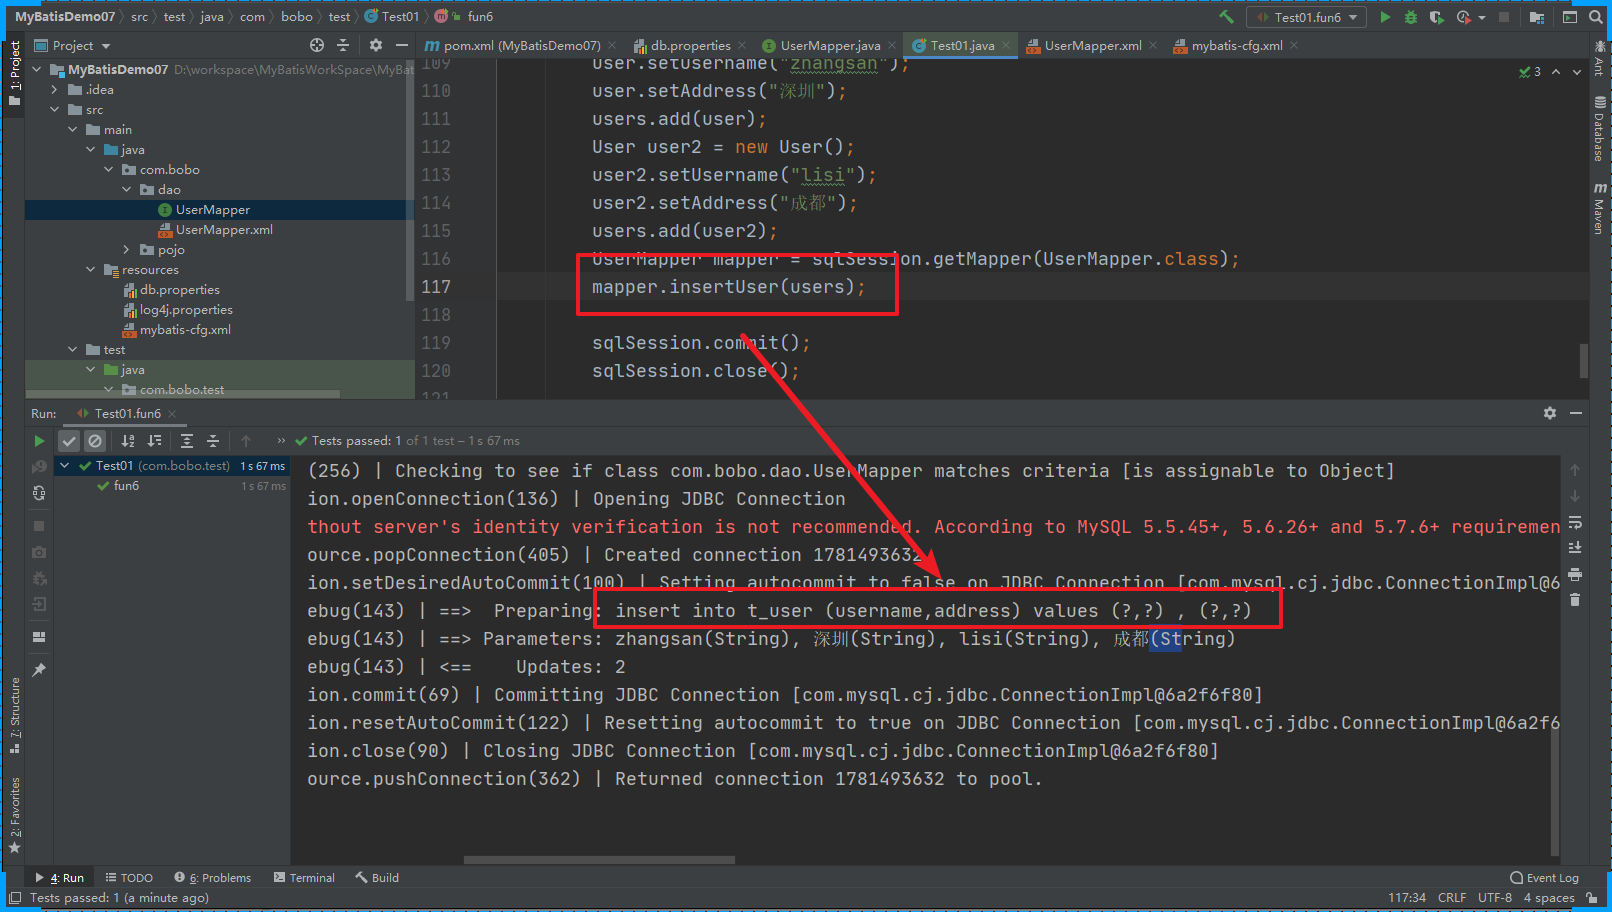1612x912 pixels.
Task: Toggle Show Passed tests checkmark button
Action: [69, 441]
